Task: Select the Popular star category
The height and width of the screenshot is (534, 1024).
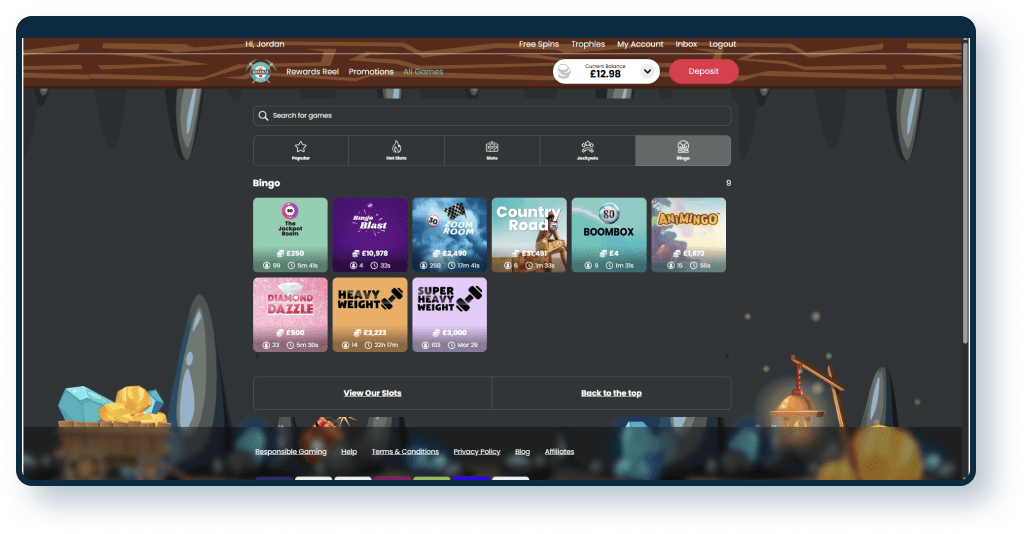Action: point(301,150)
